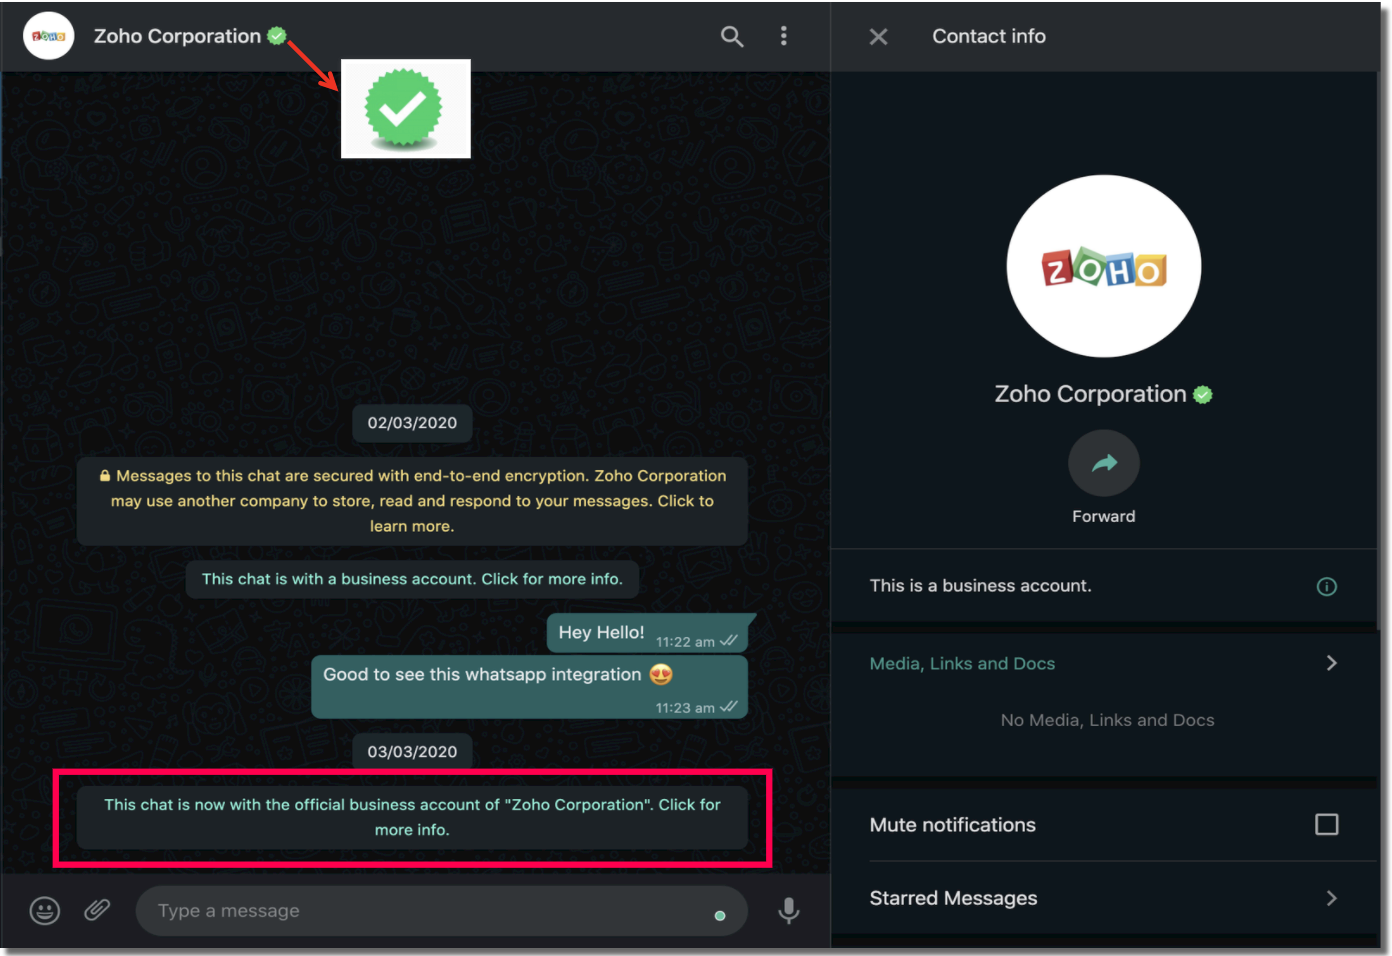Click the Zoho Corporation name in contact panel

tap(1090, 394)
